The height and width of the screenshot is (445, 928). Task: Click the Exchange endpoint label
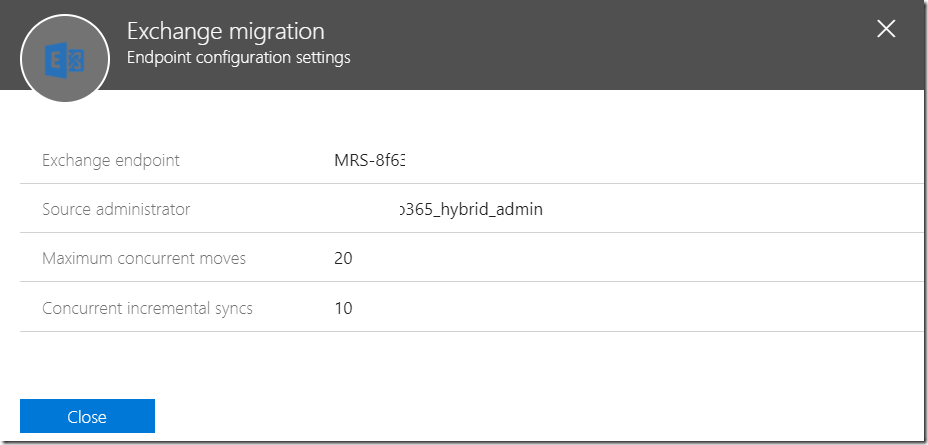click(111, 160)
